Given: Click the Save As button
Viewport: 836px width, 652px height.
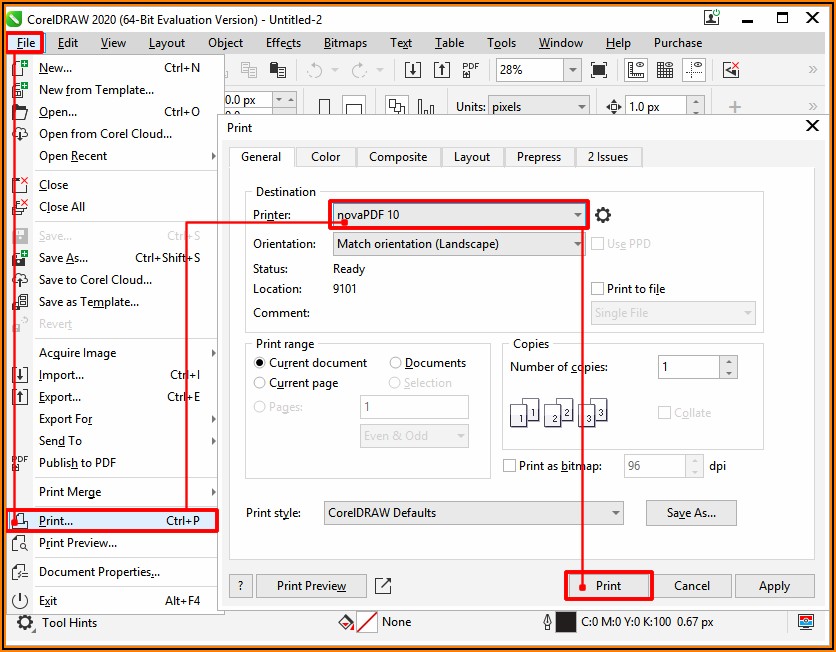Looking at the screenshot, I should (691, 513).
